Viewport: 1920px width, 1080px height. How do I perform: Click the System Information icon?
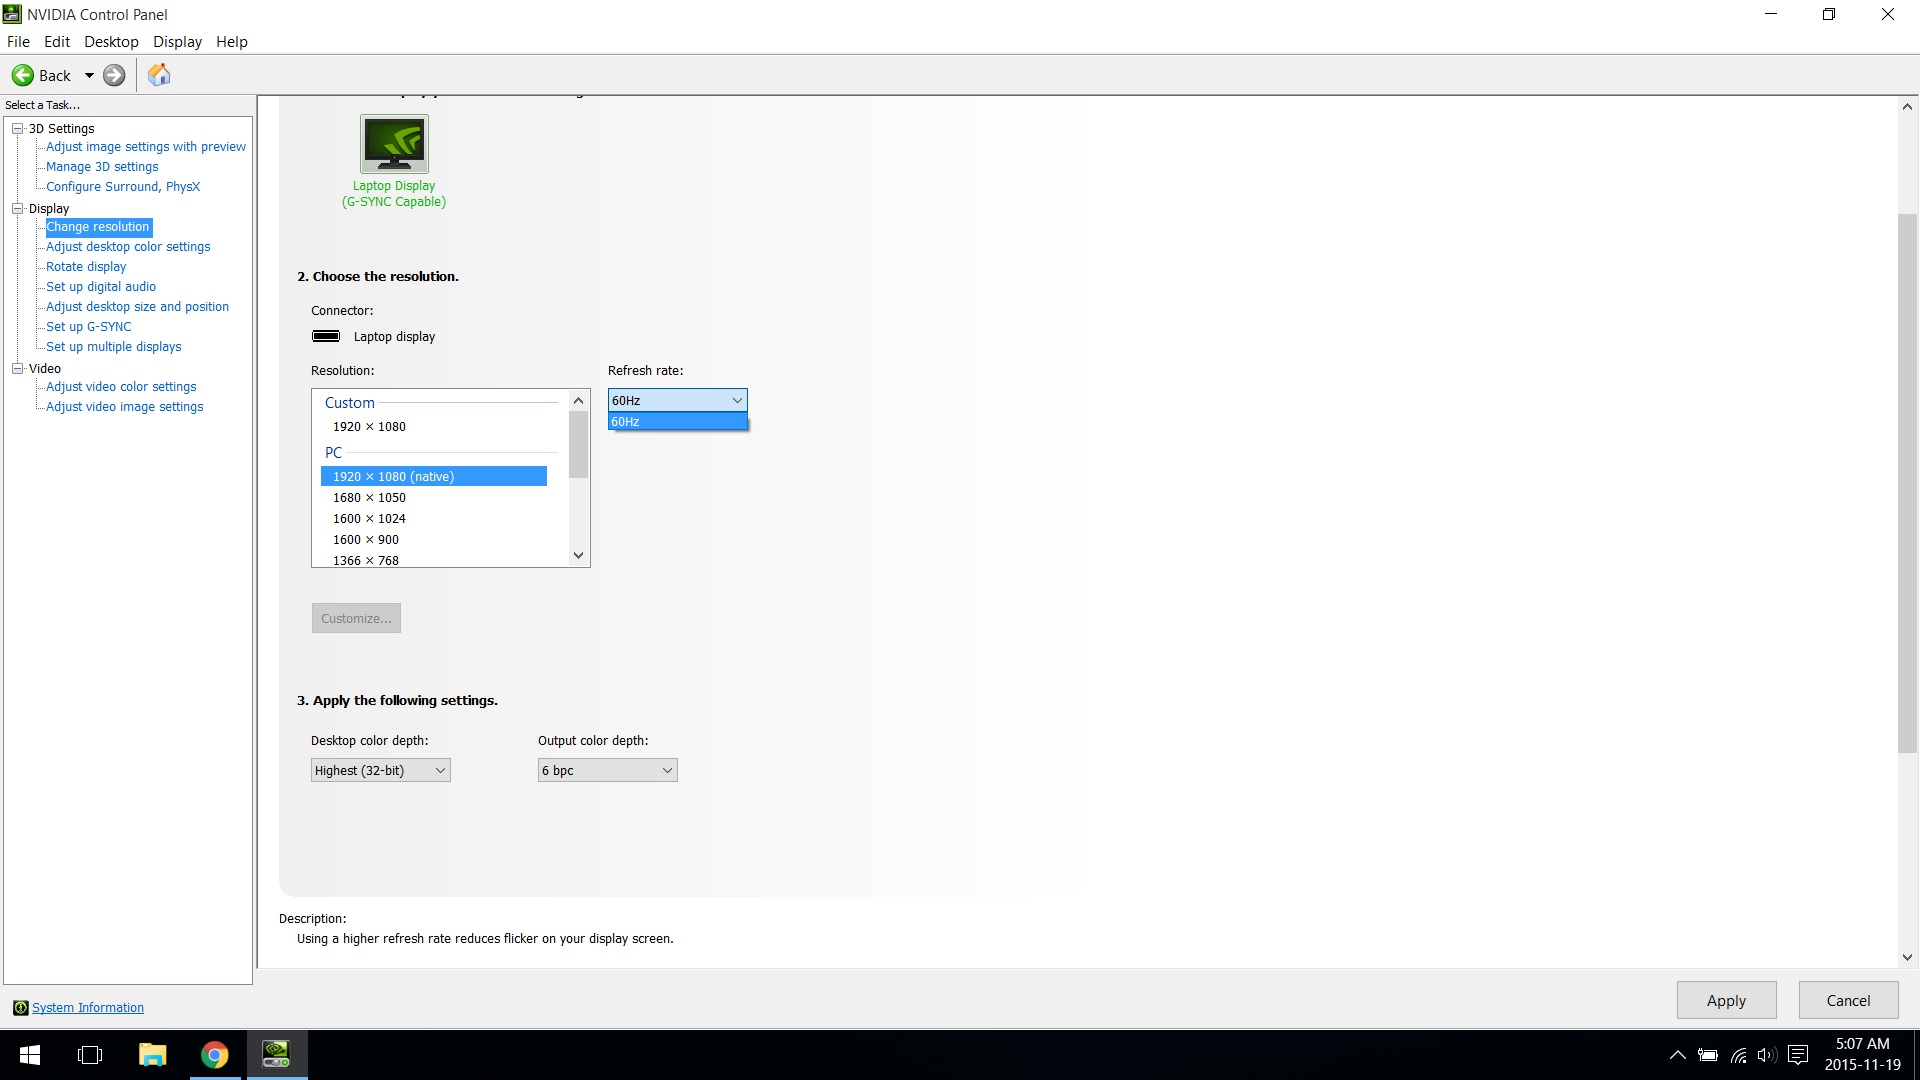tap(20, 1007)
